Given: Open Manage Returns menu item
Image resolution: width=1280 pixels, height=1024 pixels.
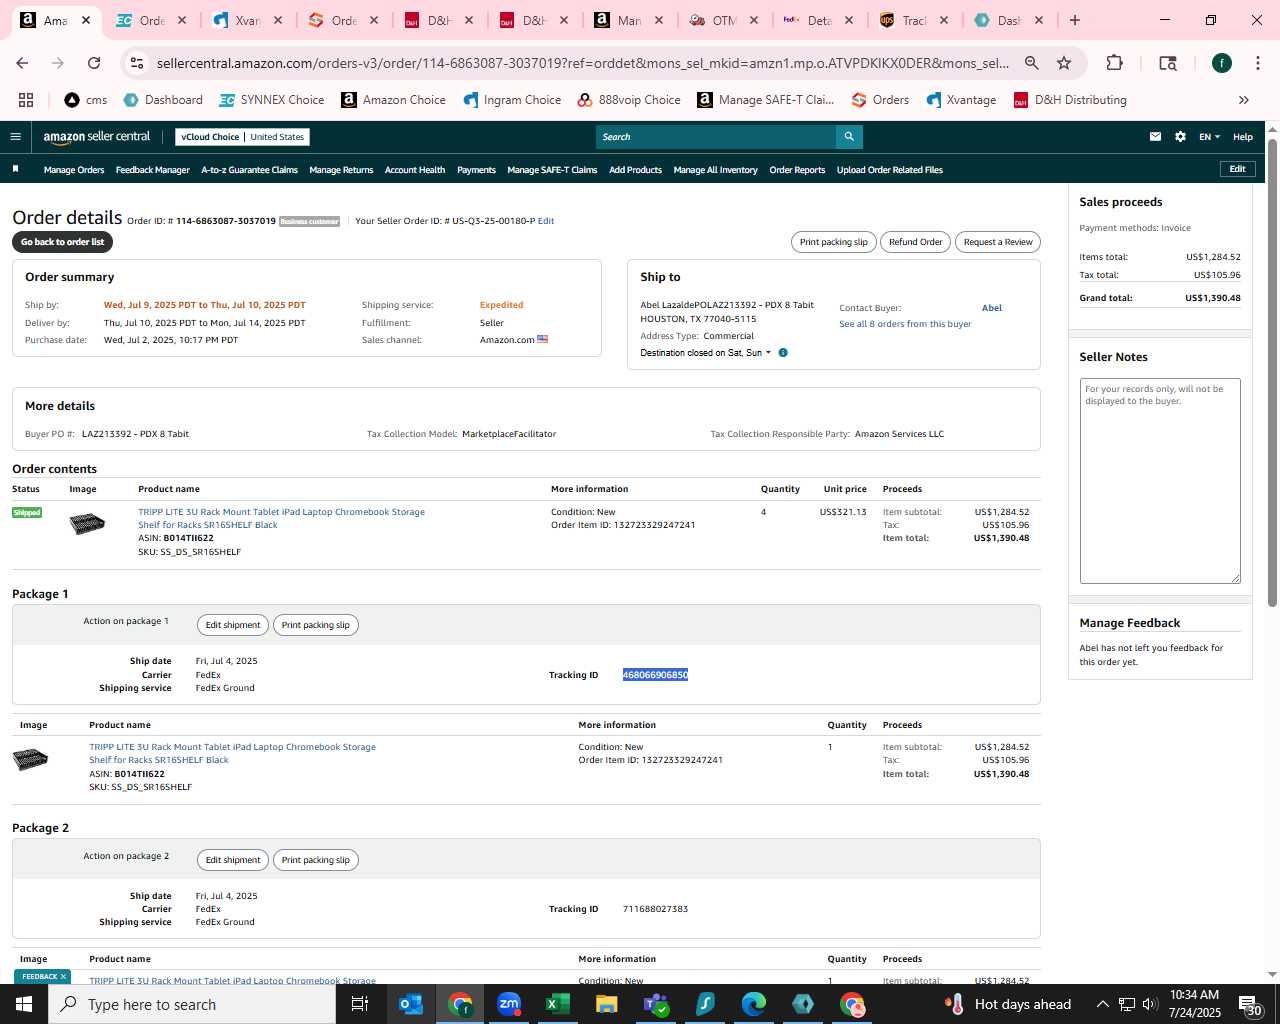Looking at the screenshot, I should [341, 170].
